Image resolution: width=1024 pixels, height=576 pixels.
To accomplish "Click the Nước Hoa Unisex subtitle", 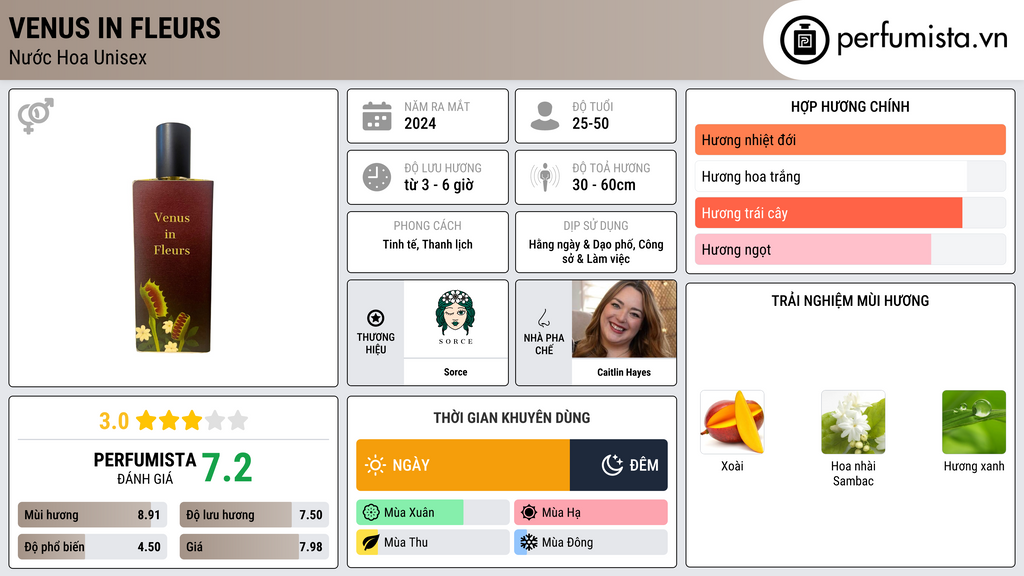I will pyautogui.click(x=78, y=57).
